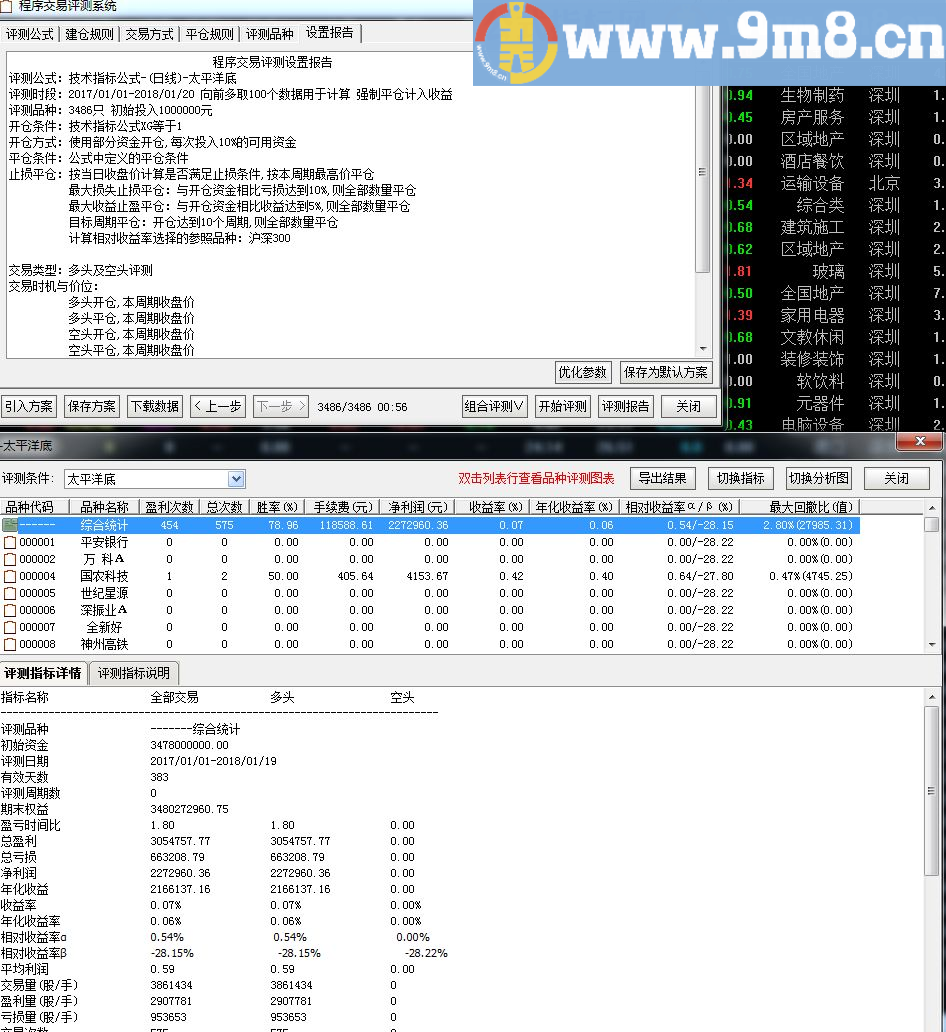Click the icon for 000005 世纪星源
Screen dimensions: 946x1032
(9, 594)
